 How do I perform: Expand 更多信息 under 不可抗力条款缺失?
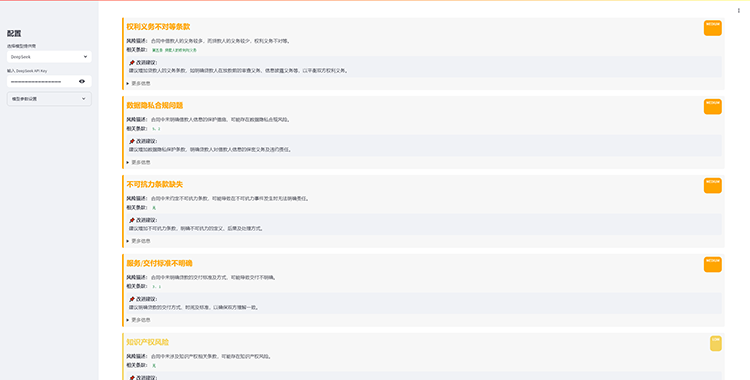(138, 241)
